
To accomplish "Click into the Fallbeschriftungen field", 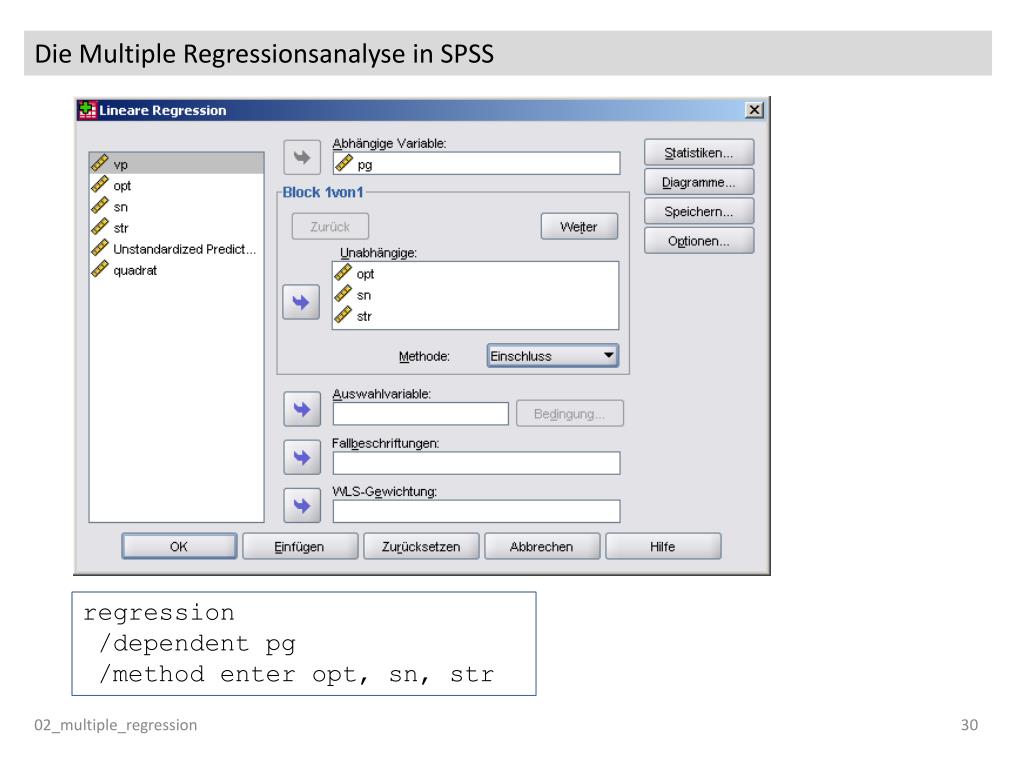I will [x=476, y=463].
